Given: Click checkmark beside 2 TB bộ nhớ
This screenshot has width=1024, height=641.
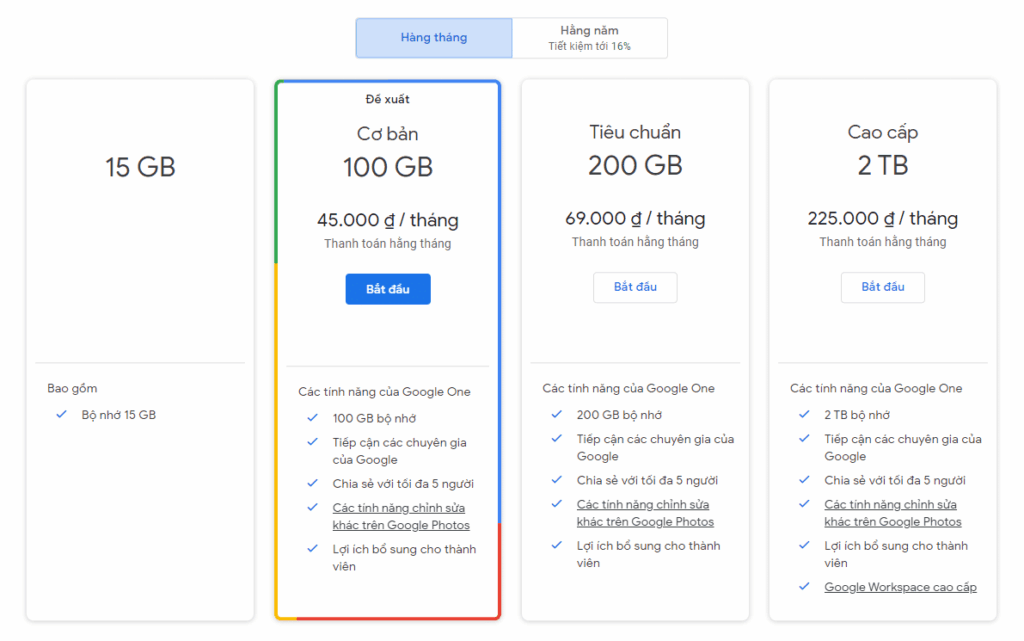Looking at the screenshot, I should [x=804, y=414].
